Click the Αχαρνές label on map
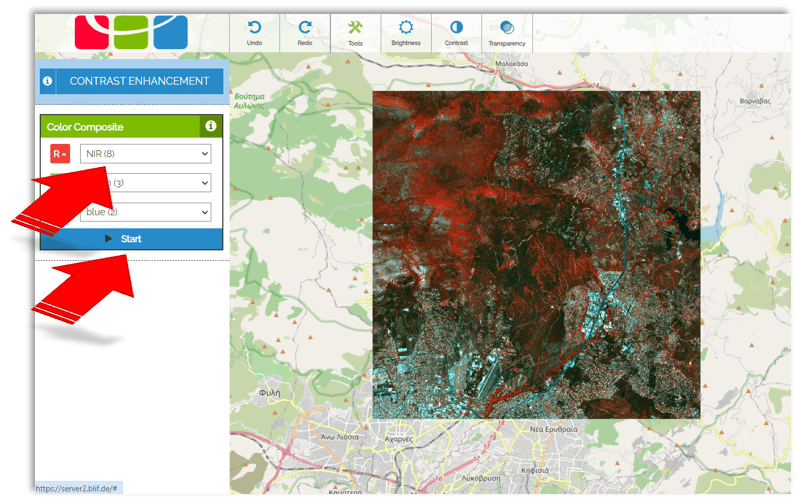The height and width of the screenshot is (499, 798). tap(398, 439)
